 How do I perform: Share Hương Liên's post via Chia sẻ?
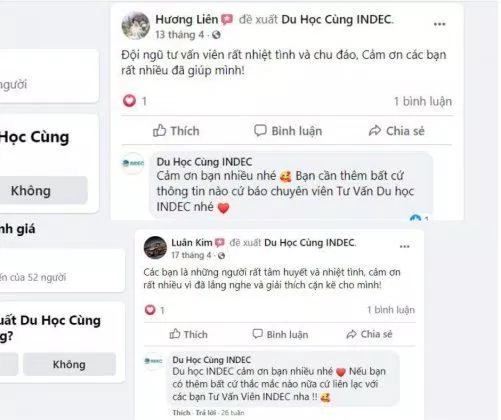[397, 131]
